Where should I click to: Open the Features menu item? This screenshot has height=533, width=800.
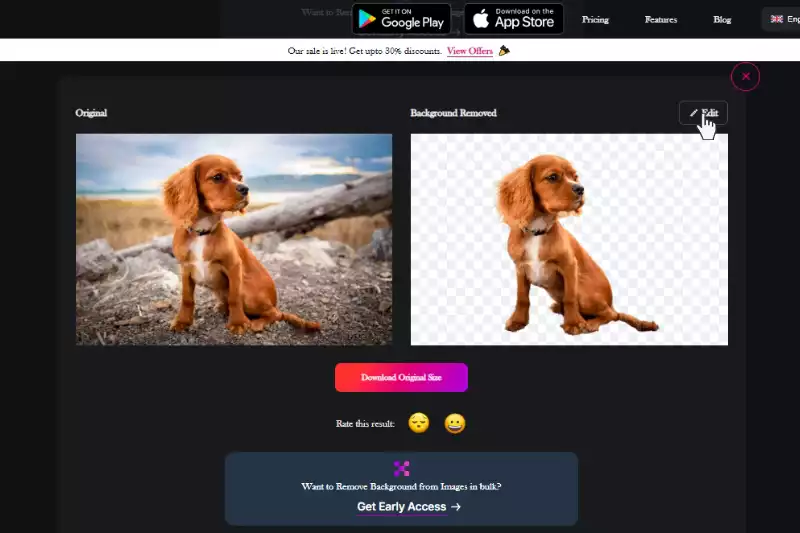(661, 19)
